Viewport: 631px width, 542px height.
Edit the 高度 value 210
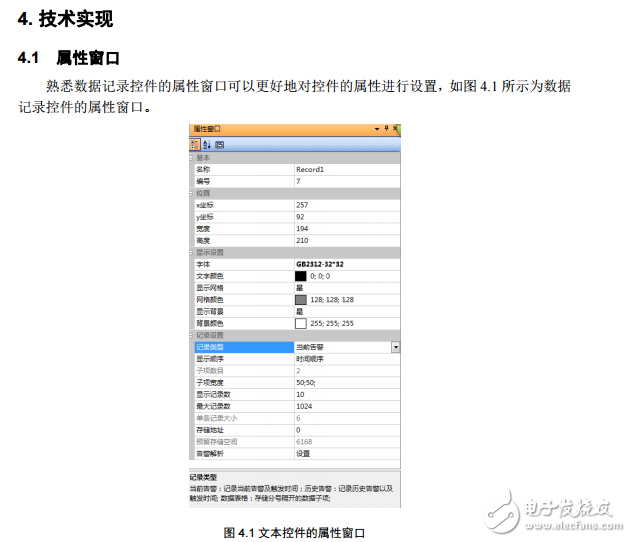(x=302, y=241)
